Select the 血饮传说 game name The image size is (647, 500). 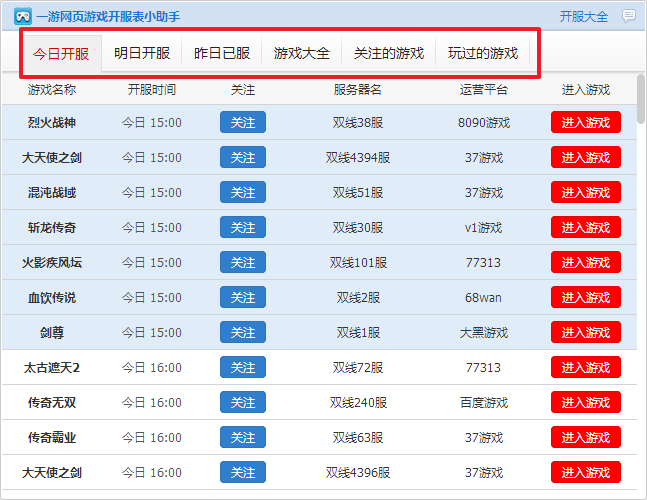click(x=52, y=298)
